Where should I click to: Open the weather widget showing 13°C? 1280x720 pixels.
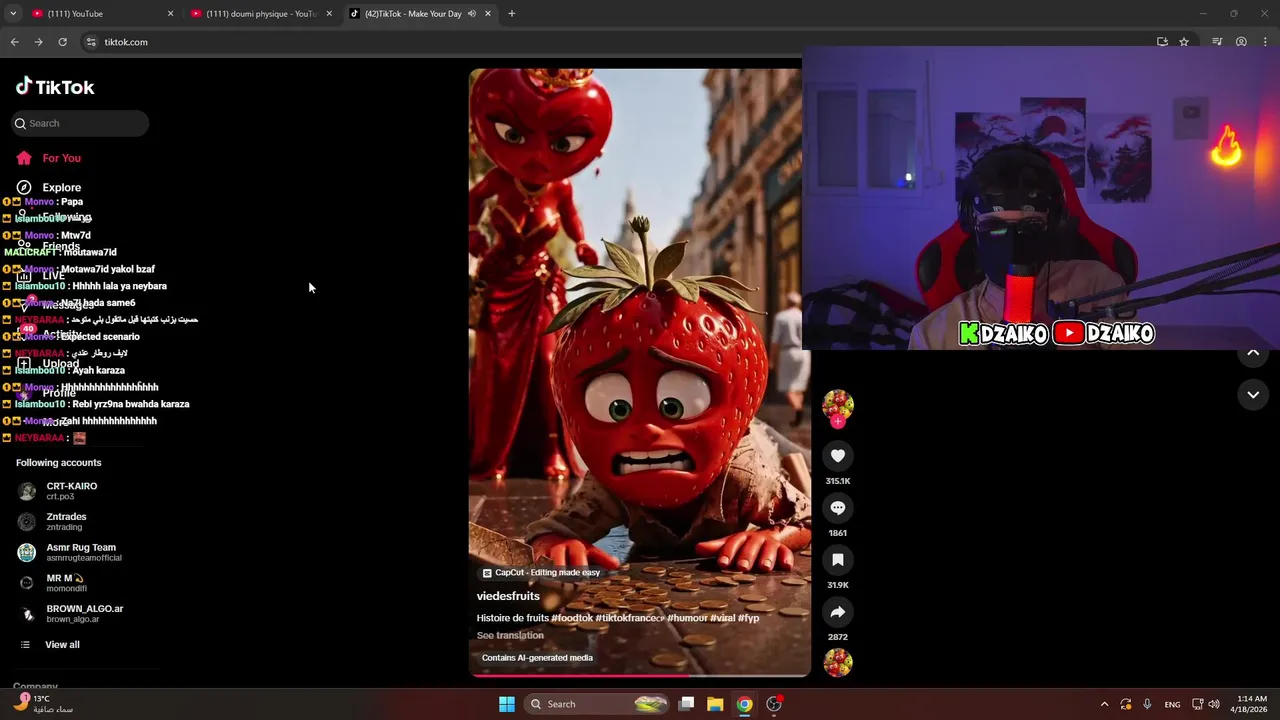click(44, 704)
